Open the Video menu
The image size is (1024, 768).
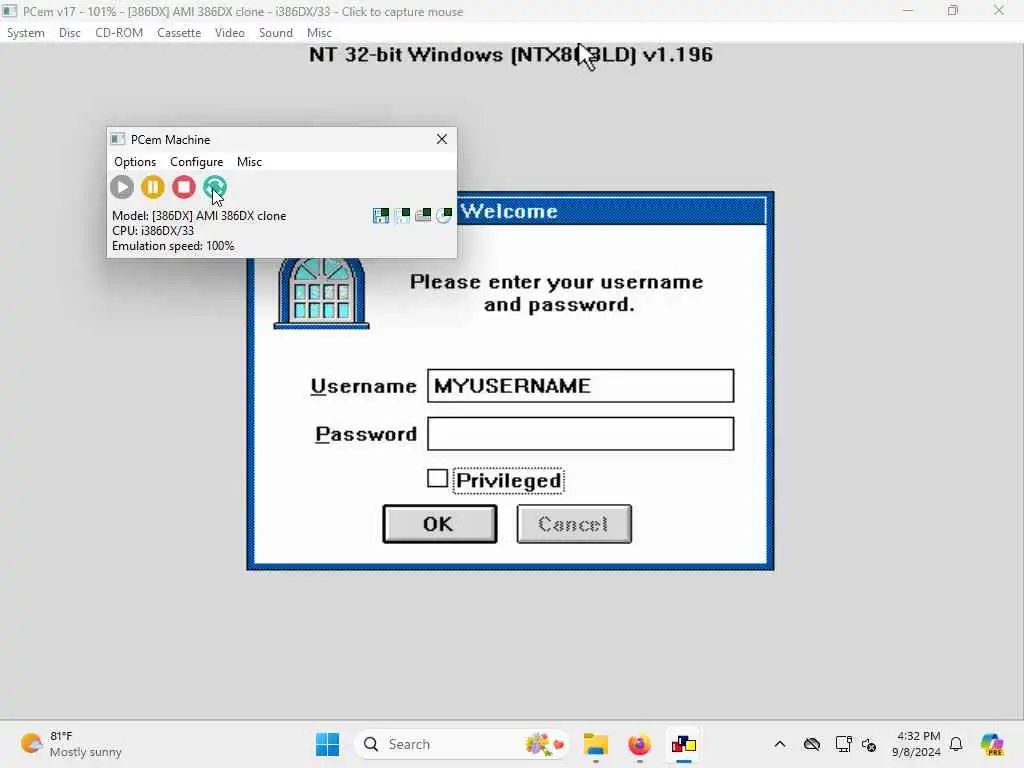(x=230, y=33)
